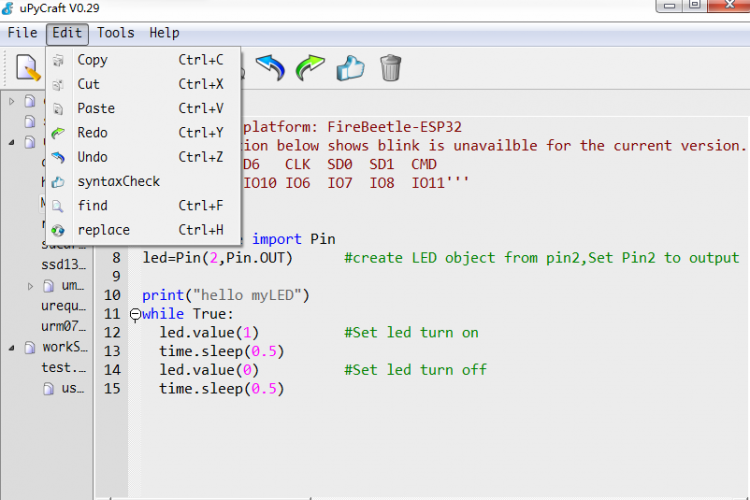
Task: Select the file icon next to us… item
Action: pyautogui.click(x=49, y=389)
